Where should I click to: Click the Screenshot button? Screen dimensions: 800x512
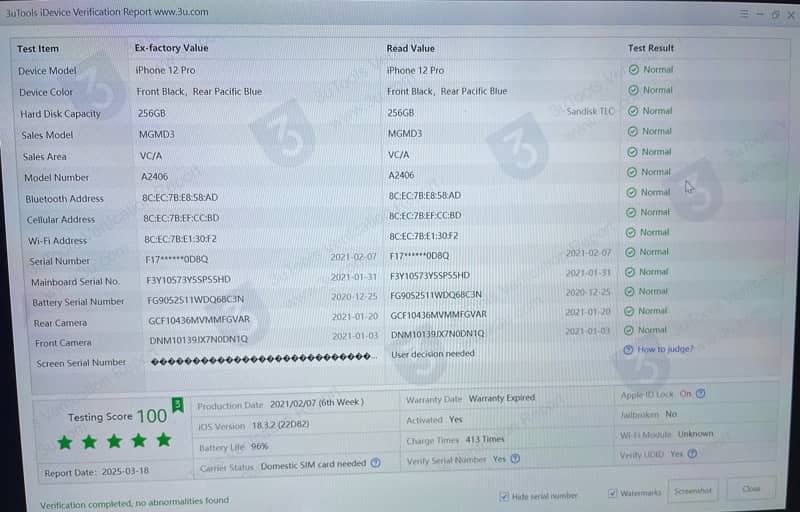point(692,491)
